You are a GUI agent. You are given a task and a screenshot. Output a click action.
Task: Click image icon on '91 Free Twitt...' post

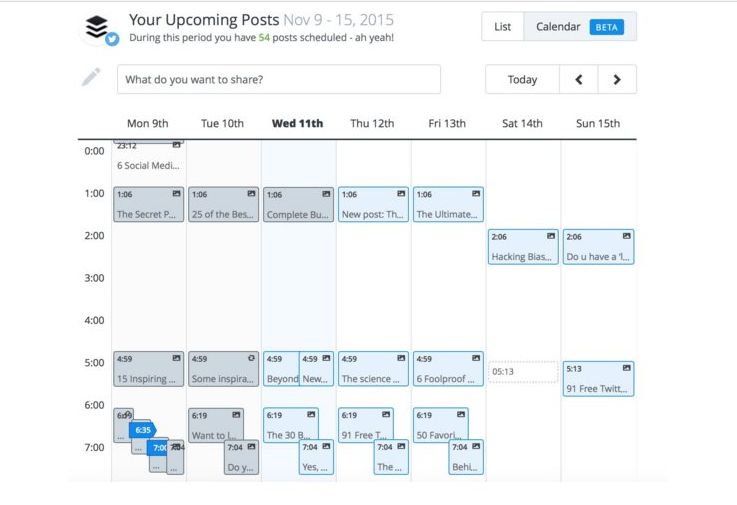click(x=627, y=368)
